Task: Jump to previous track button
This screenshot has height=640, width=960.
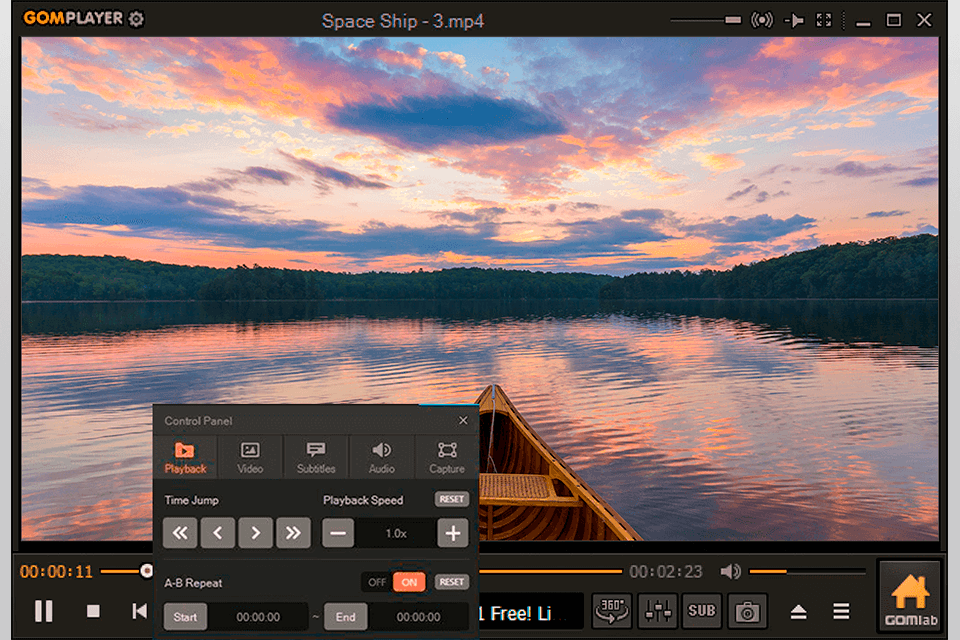Action: [140, 611]
